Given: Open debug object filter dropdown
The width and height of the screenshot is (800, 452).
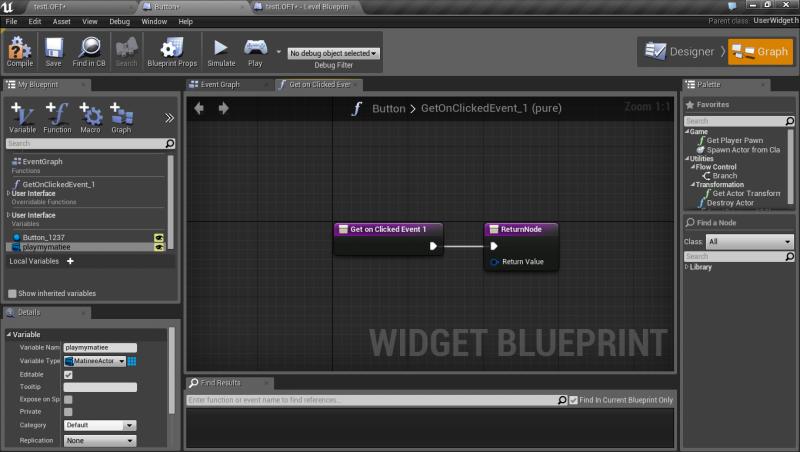Looking at the screenshot, I should point(334,53).
